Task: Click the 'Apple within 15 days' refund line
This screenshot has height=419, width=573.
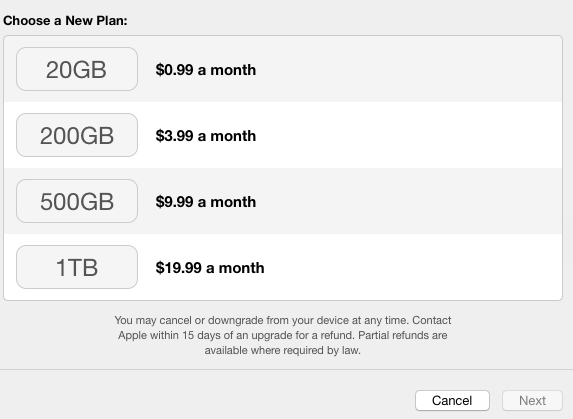Action: tap(282, 335)
